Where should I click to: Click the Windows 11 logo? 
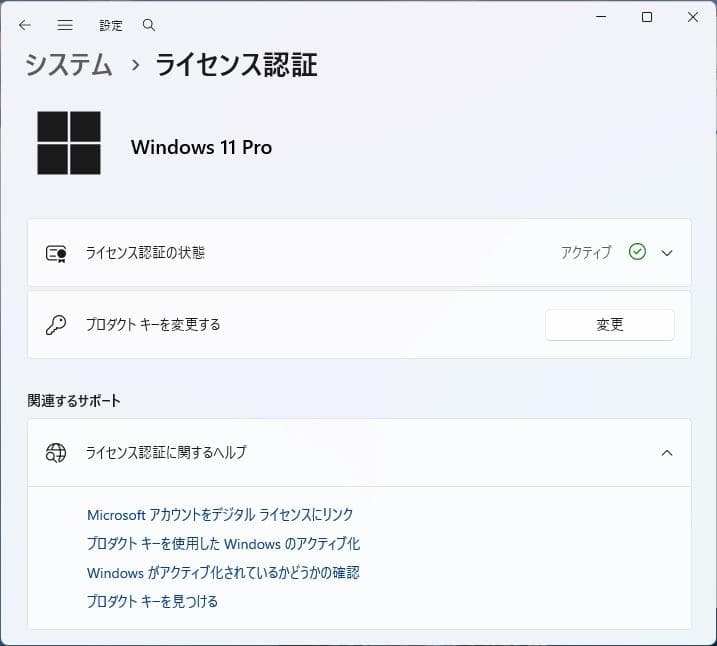tap(69, 143)
